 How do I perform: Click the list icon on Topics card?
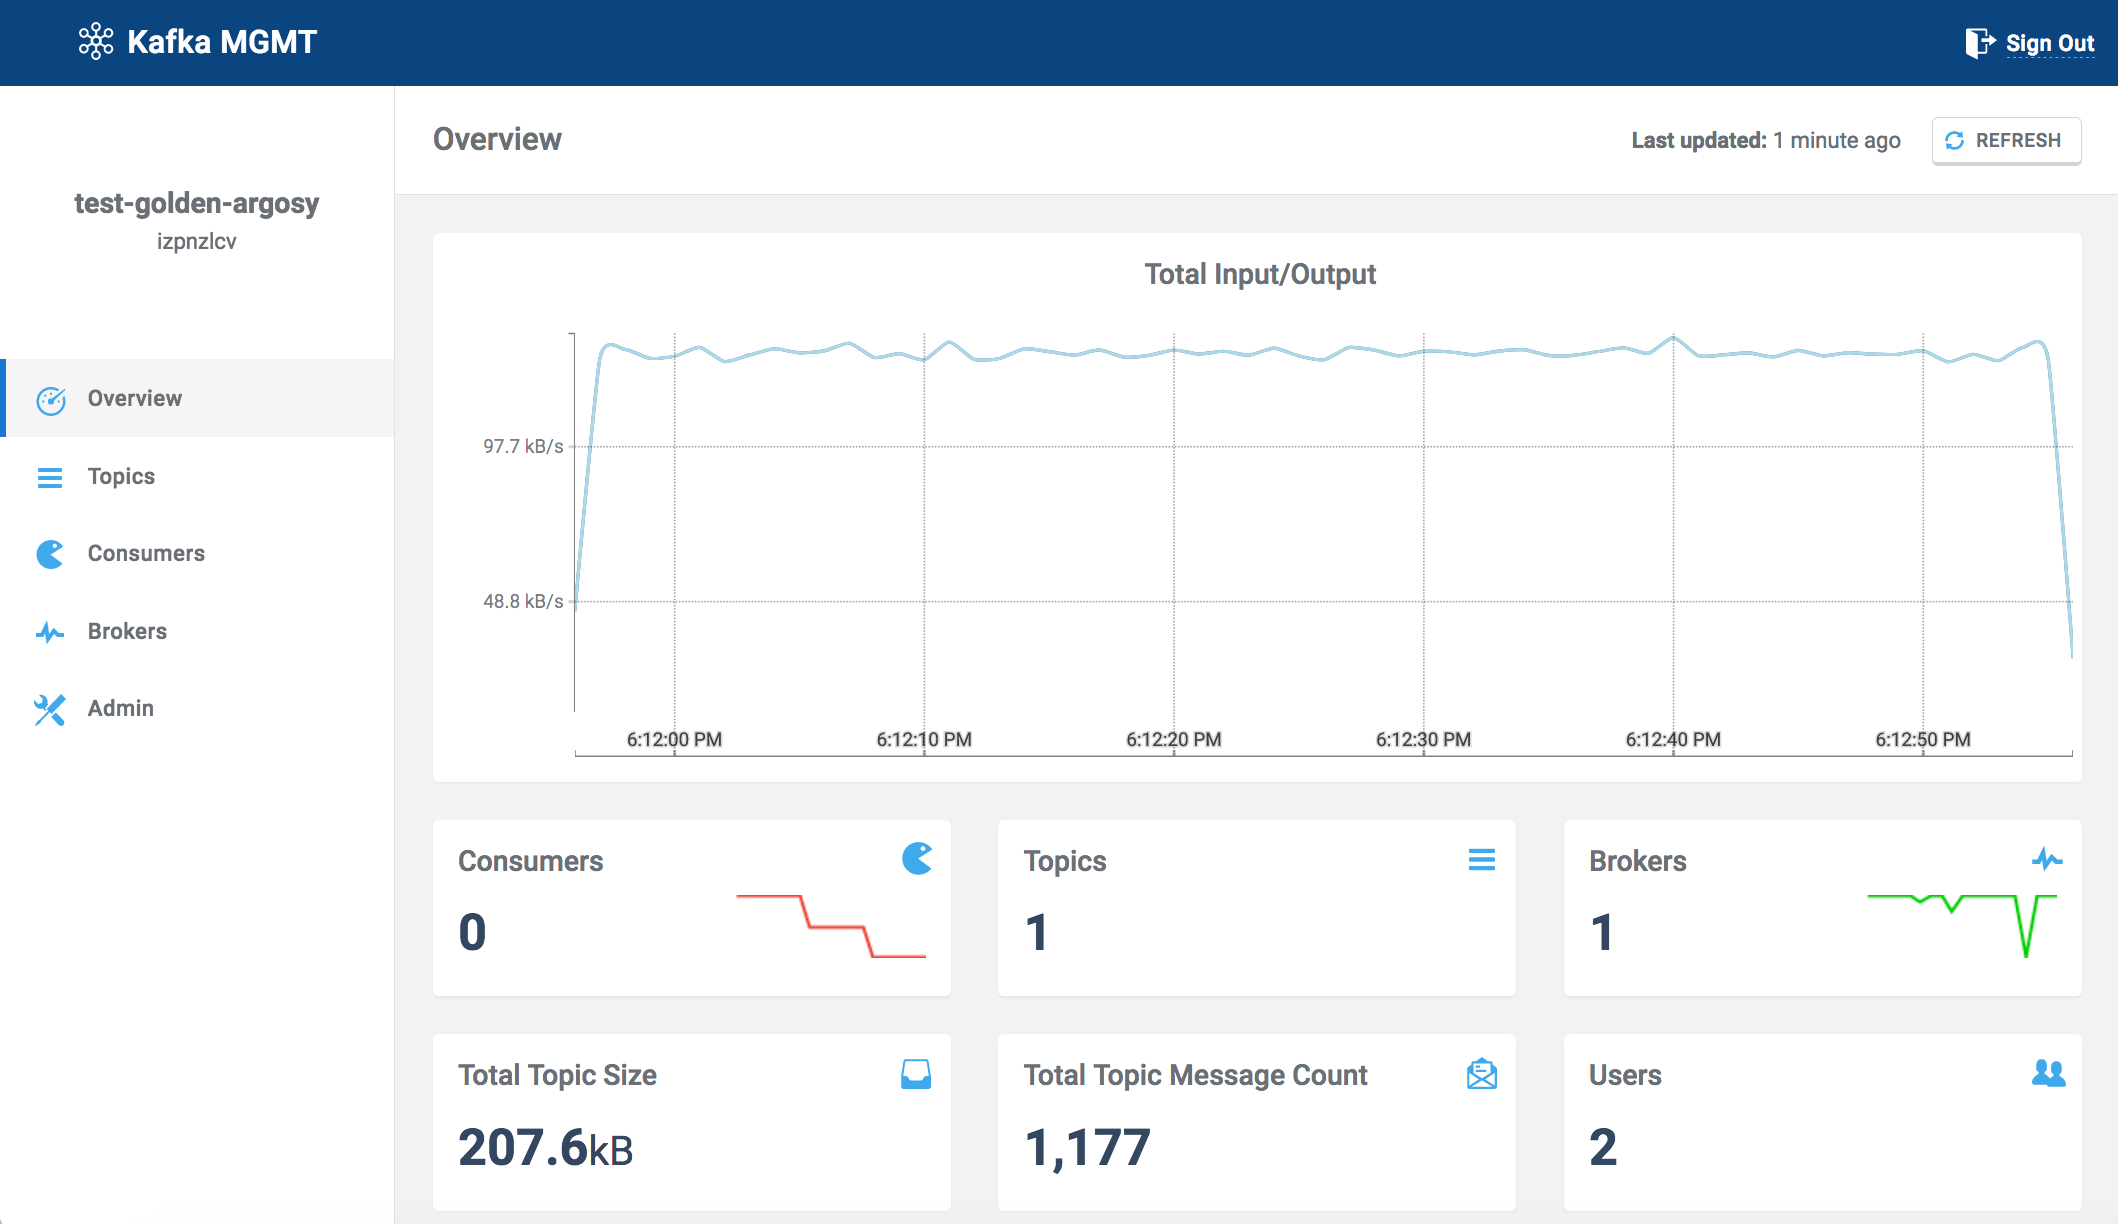[1481, 859]
